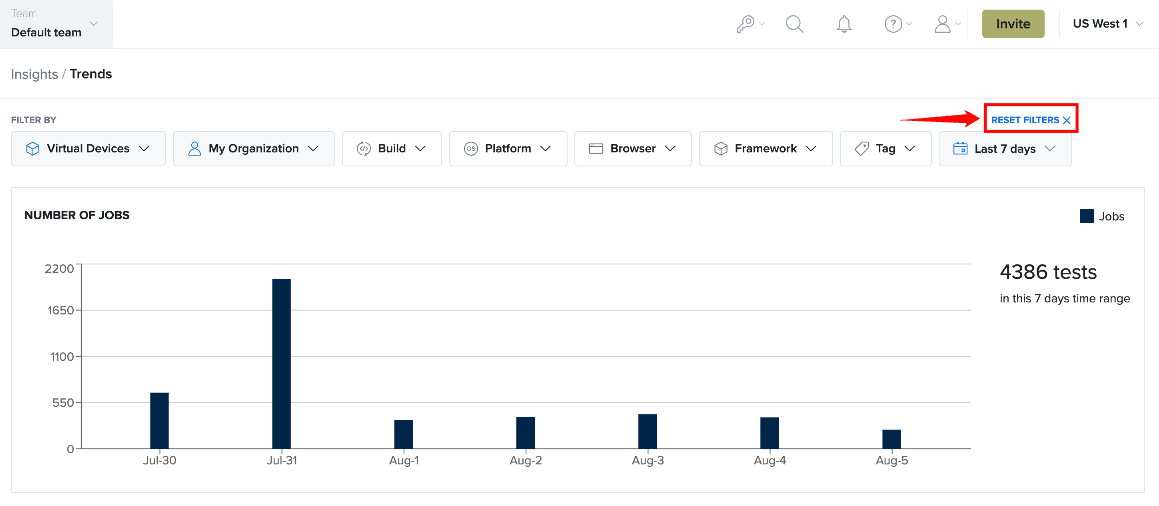Expand the Build filter dropdown
Screen dimensions: 1159x506
click(x=392, y=148)
